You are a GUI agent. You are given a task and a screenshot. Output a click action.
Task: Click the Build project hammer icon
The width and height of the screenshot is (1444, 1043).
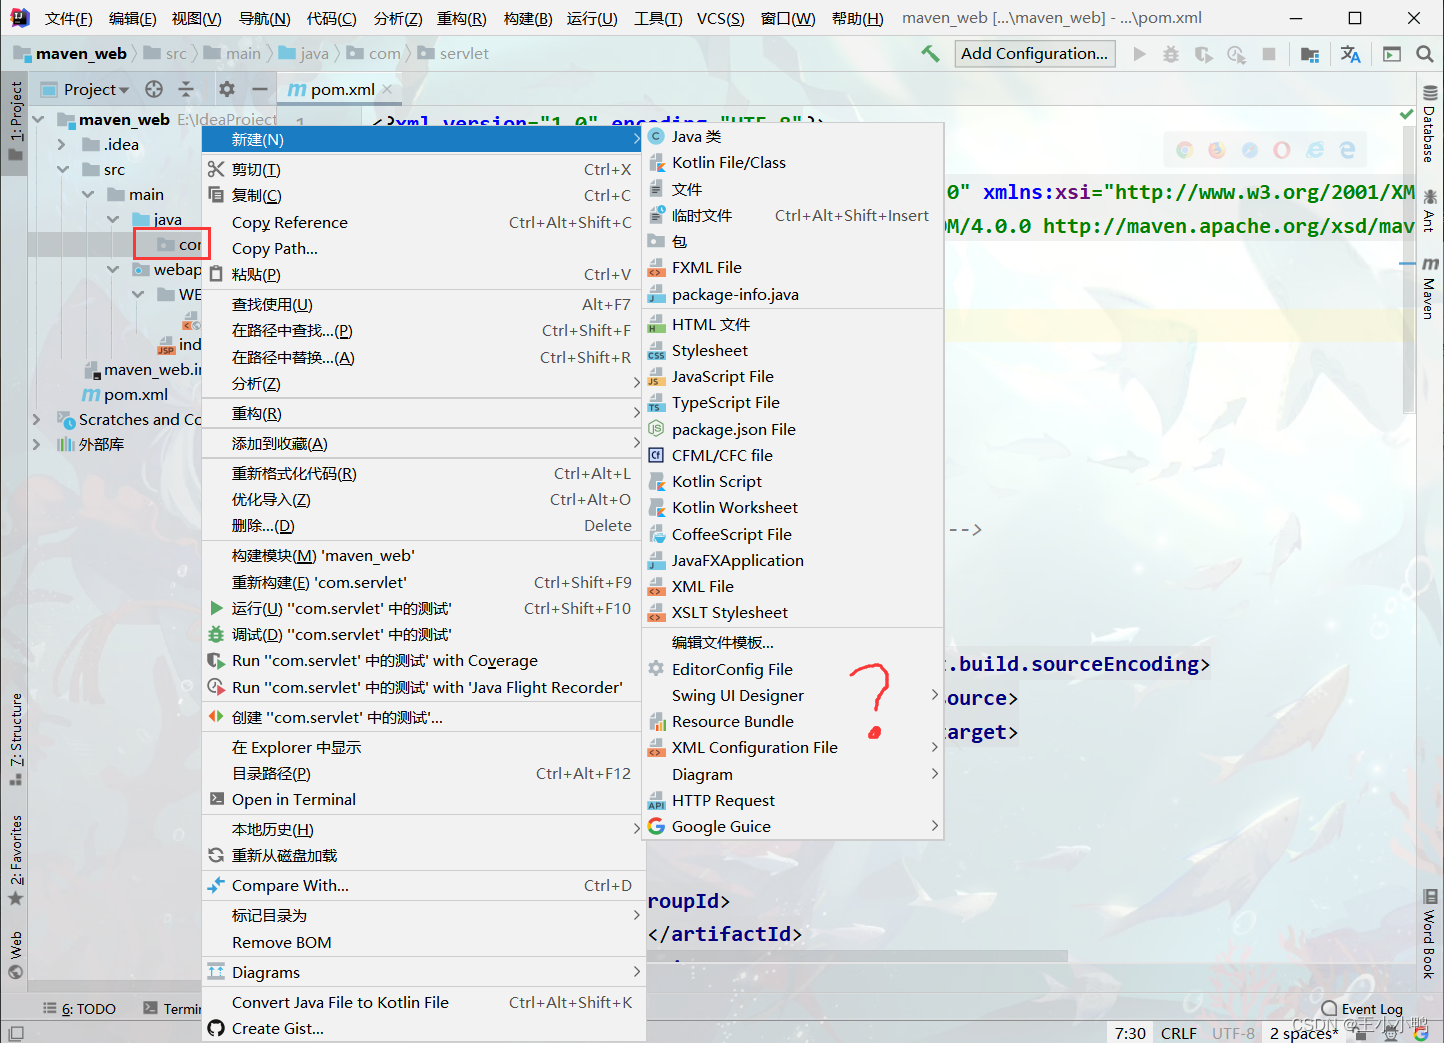(x=930, y=54)
